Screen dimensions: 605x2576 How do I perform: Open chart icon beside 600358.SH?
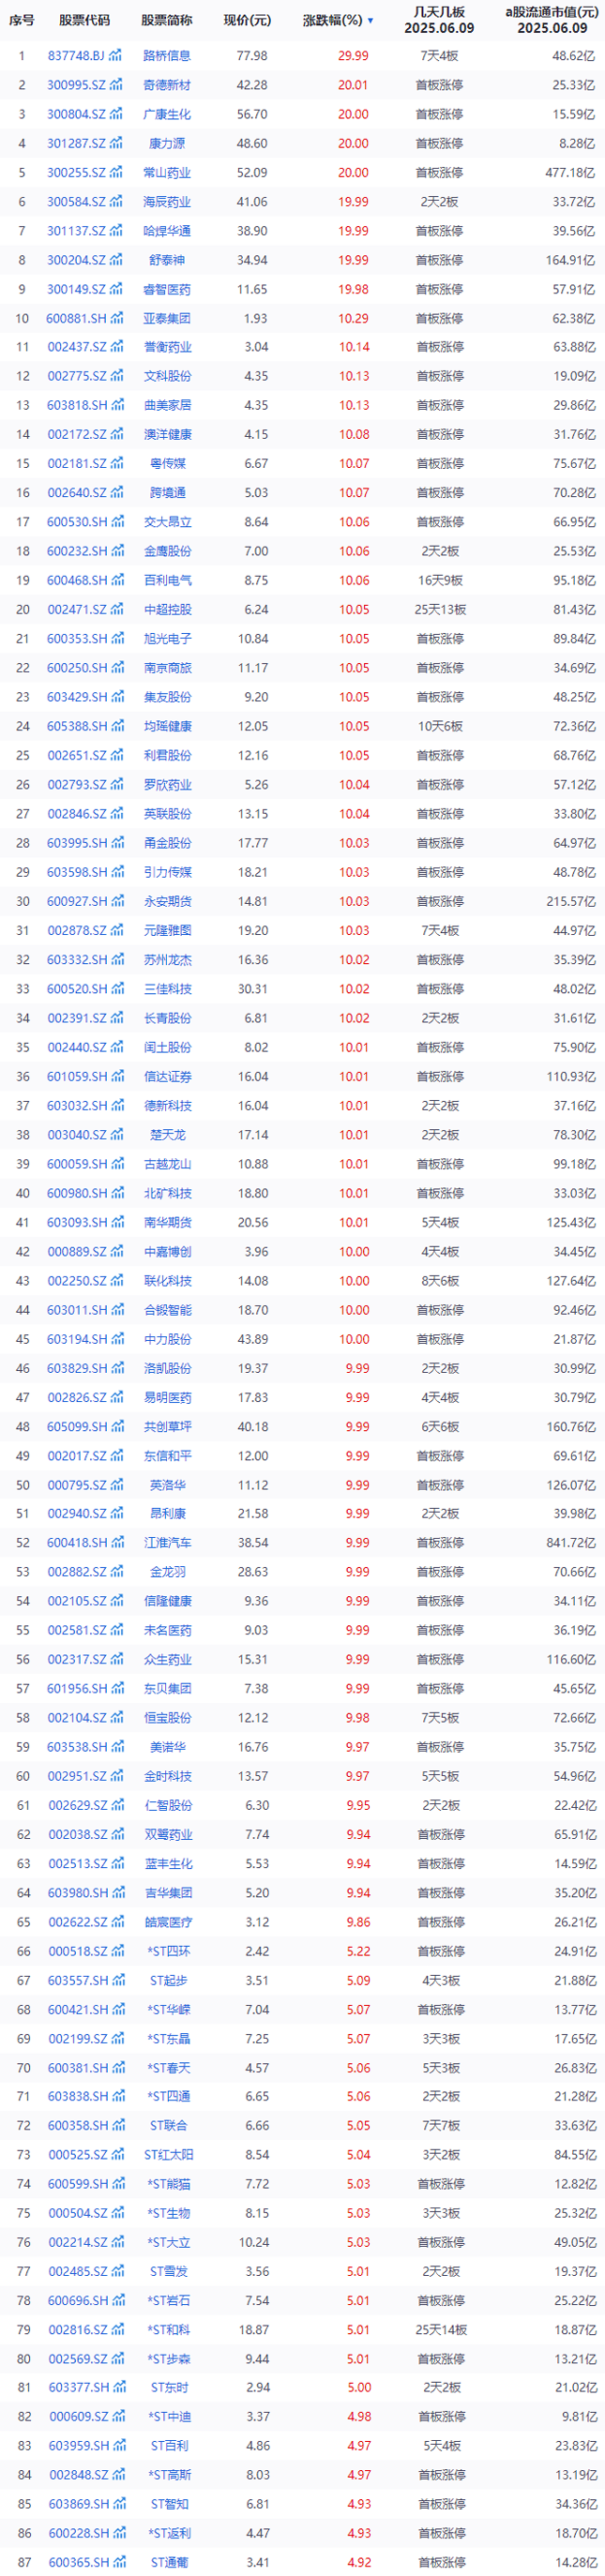pyautogui.click(x=118, y=2126)
